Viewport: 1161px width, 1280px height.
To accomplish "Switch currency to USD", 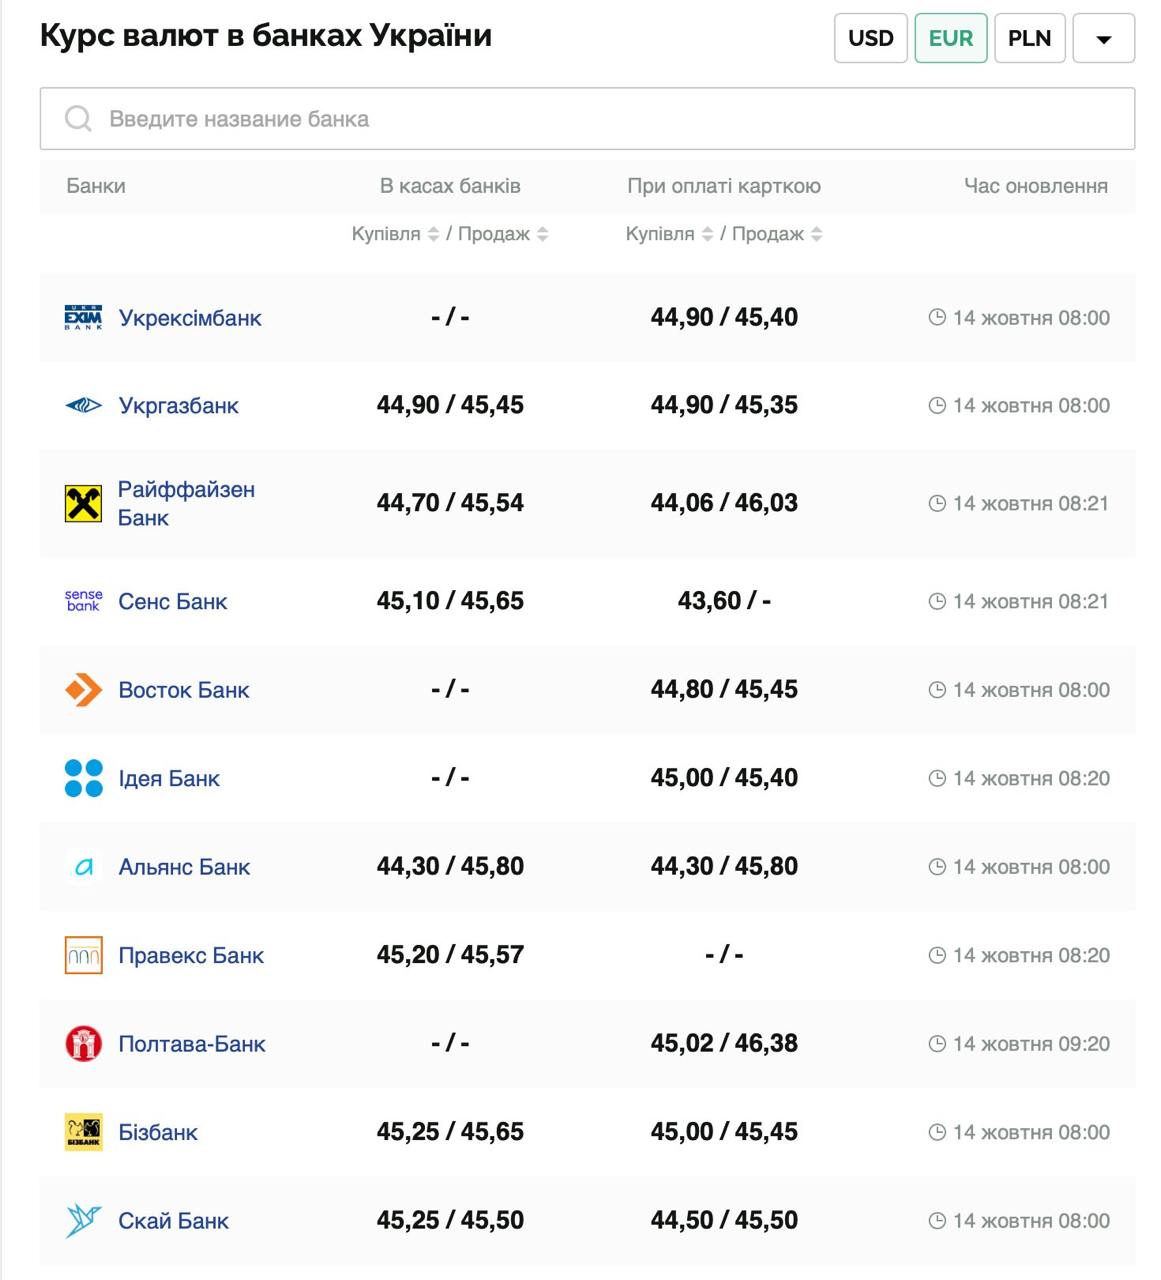I will pyautogui.click(x=870, y=38).
